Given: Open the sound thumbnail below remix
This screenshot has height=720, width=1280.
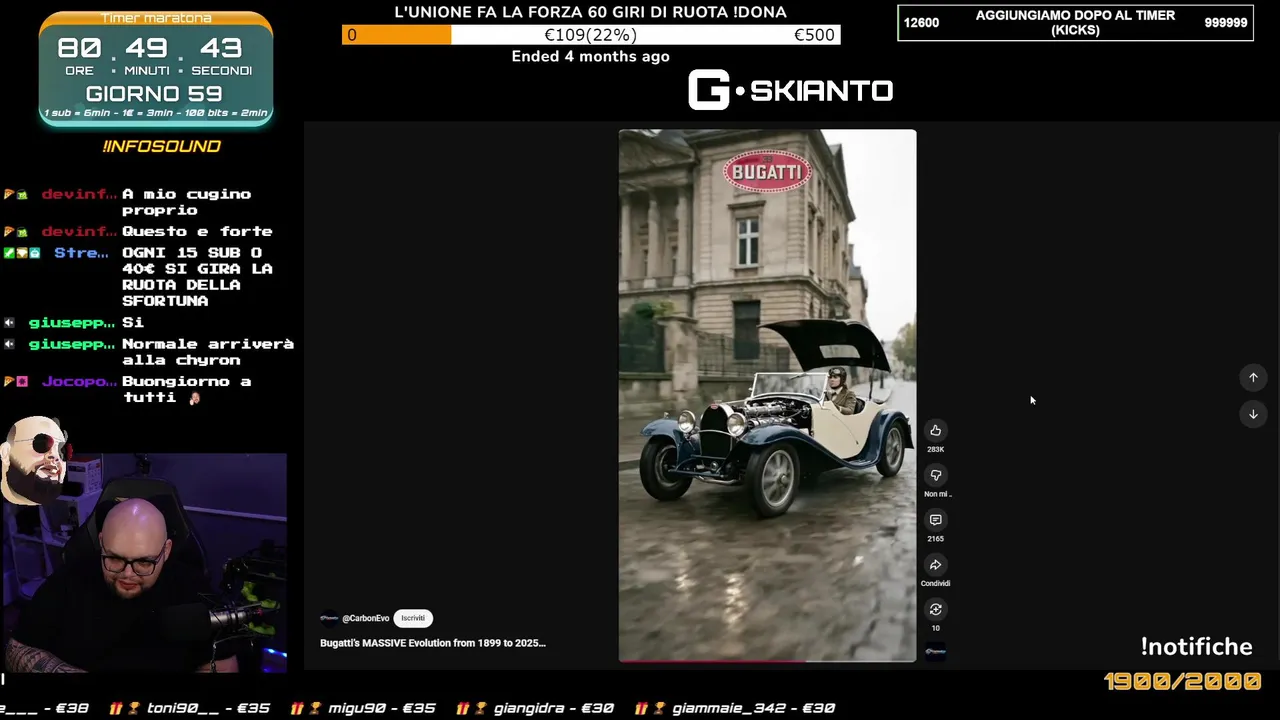Looking at the screenshot, I should 935,651.
